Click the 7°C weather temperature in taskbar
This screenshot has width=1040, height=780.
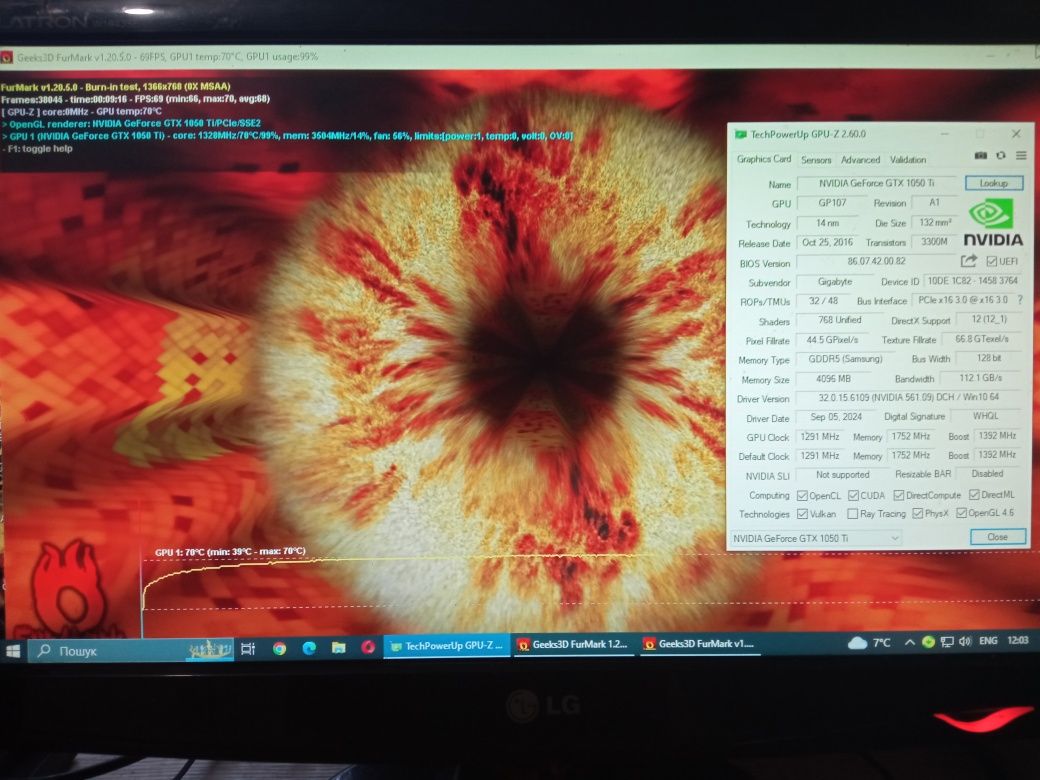[881, 643]
